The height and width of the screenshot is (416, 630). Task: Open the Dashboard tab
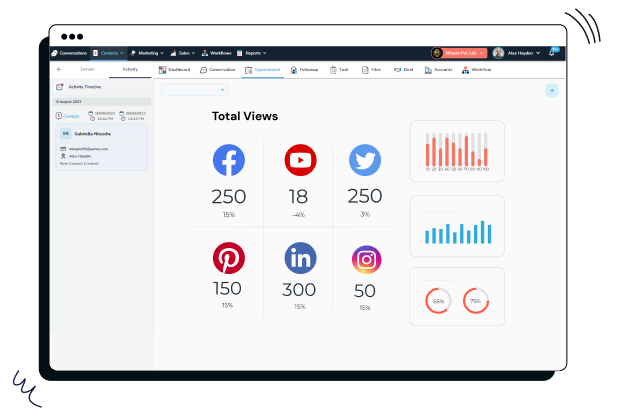click(x=174, y=70)
